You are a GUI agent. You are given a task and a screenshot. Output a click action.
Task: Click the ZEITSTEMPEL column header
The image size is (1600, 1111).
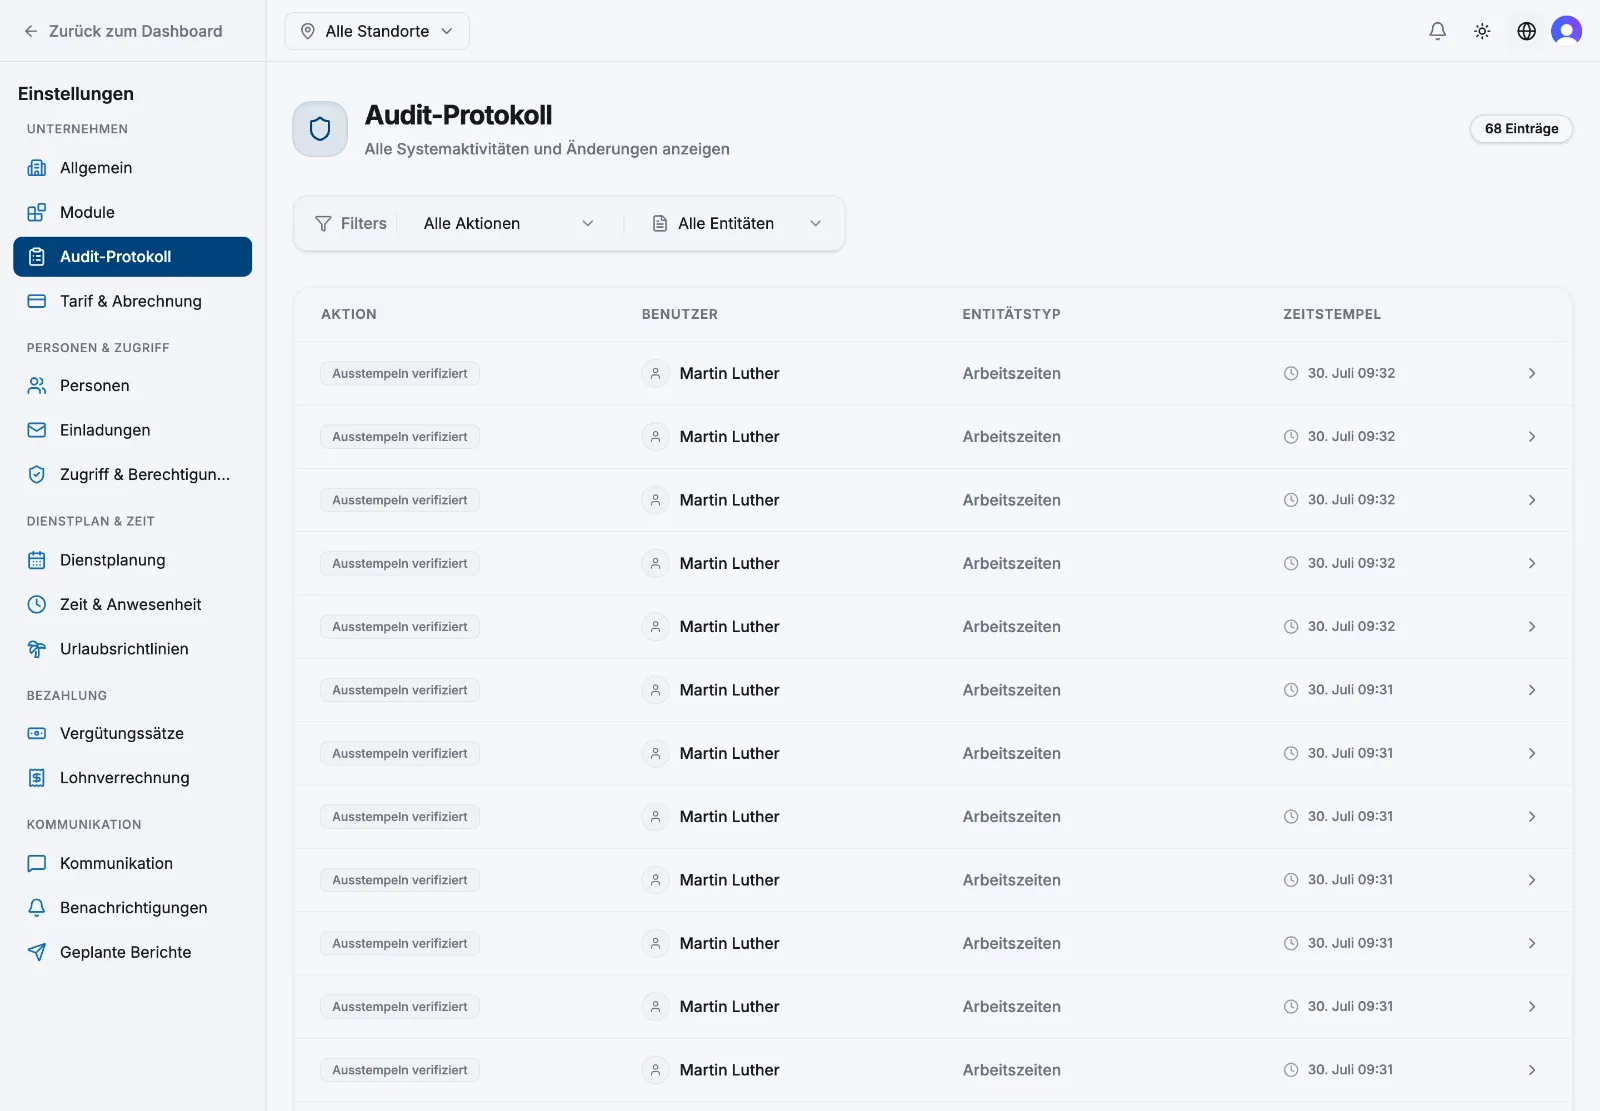(x=1332, y=314)
